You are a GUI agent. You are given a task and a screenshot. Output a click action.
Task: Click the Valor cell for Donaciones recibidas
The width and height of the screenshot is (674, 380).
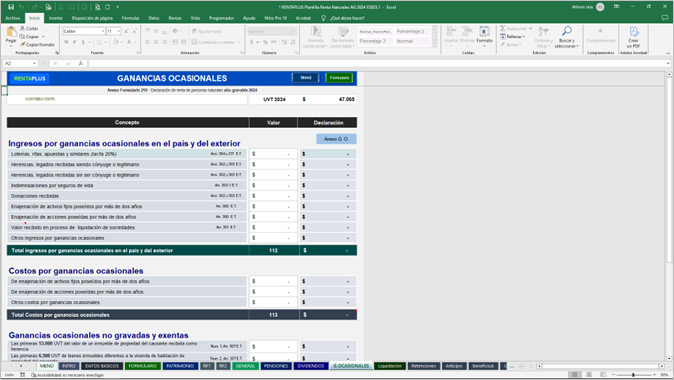click(273, 196)
